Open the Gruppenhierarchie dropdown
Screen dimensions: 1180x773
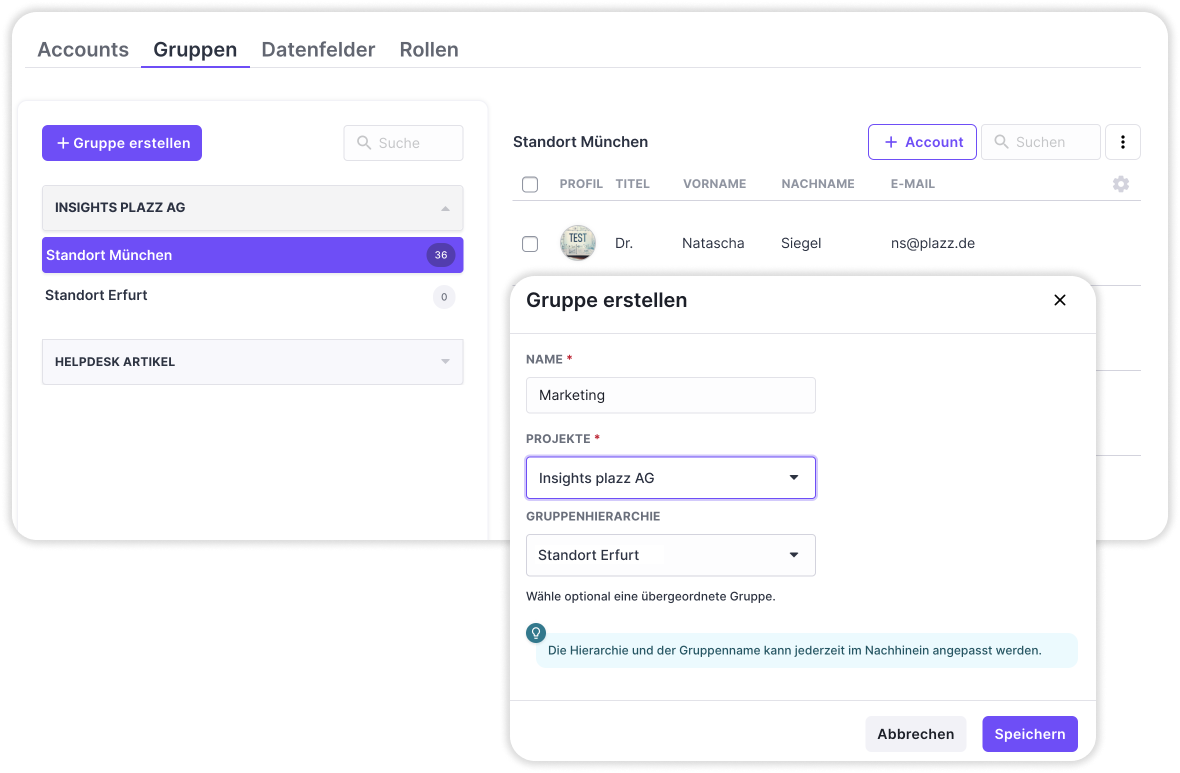coord(670,555)
